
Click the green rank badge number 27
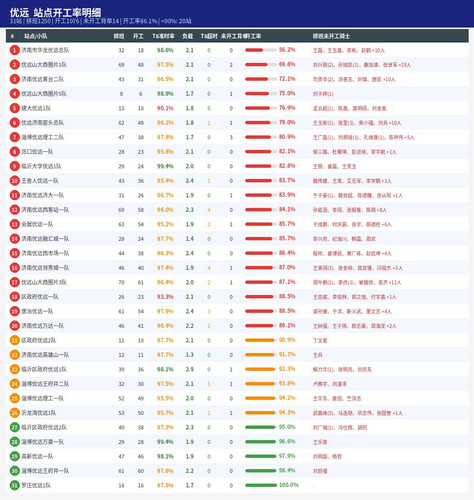[14, 427]
